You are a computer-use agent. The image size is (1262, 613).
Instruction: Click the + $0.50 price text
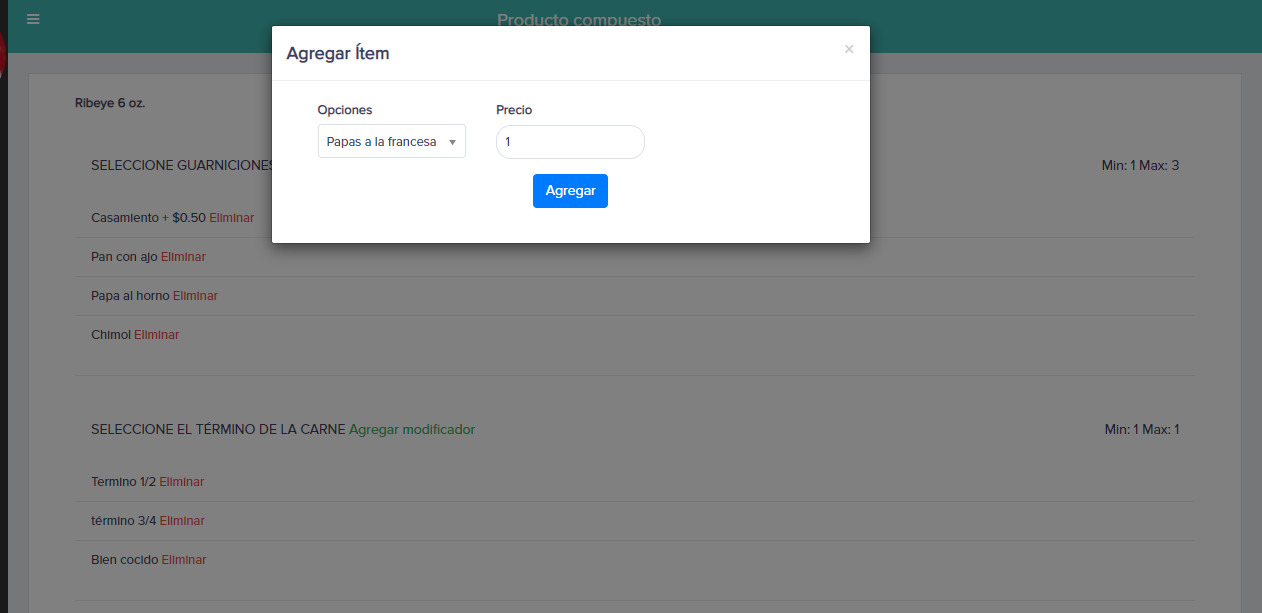(184, 218)
